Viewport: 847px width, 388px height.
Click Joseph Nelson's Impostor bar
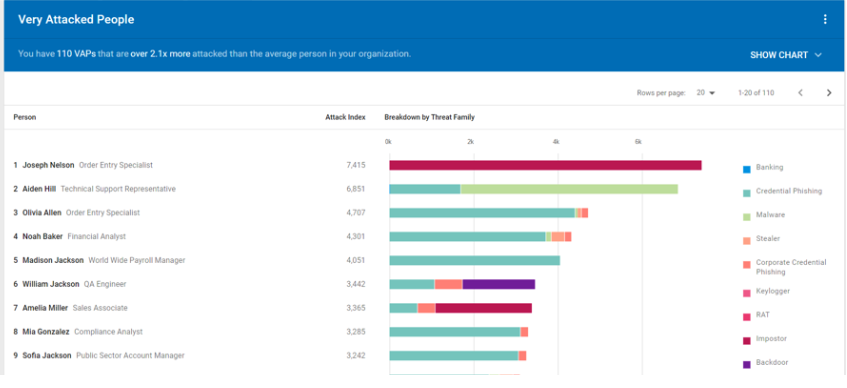[x=546, y=165]
